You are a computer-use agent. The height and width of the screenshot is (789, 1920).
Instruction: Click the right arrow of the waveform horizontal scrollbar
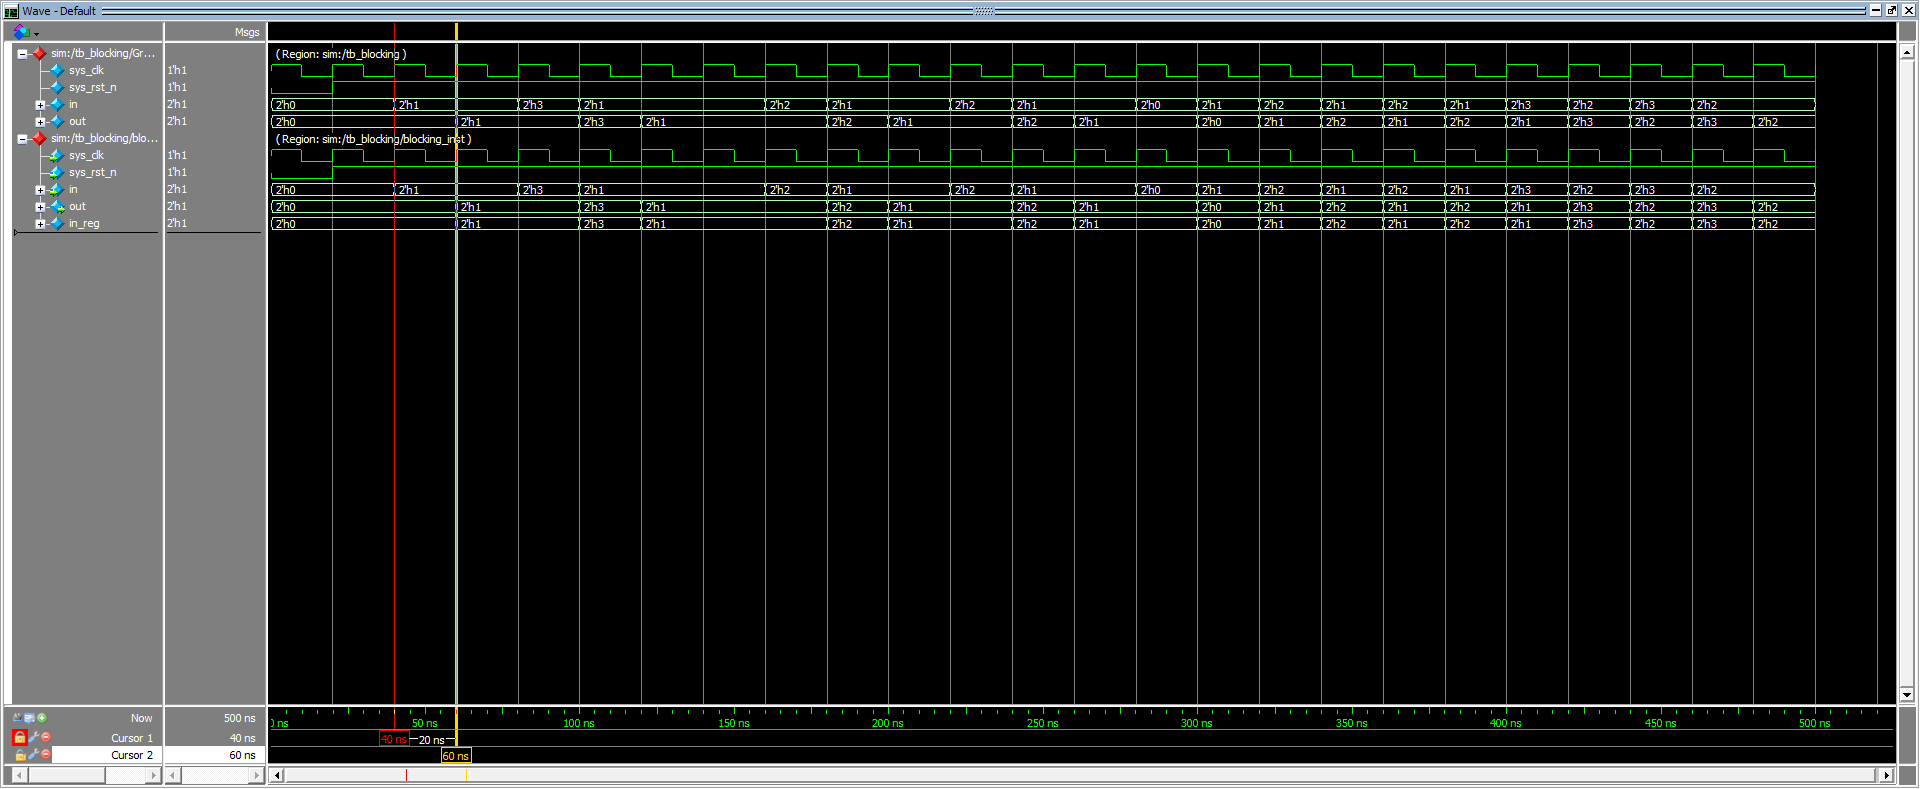click(x=1887, y=776)
